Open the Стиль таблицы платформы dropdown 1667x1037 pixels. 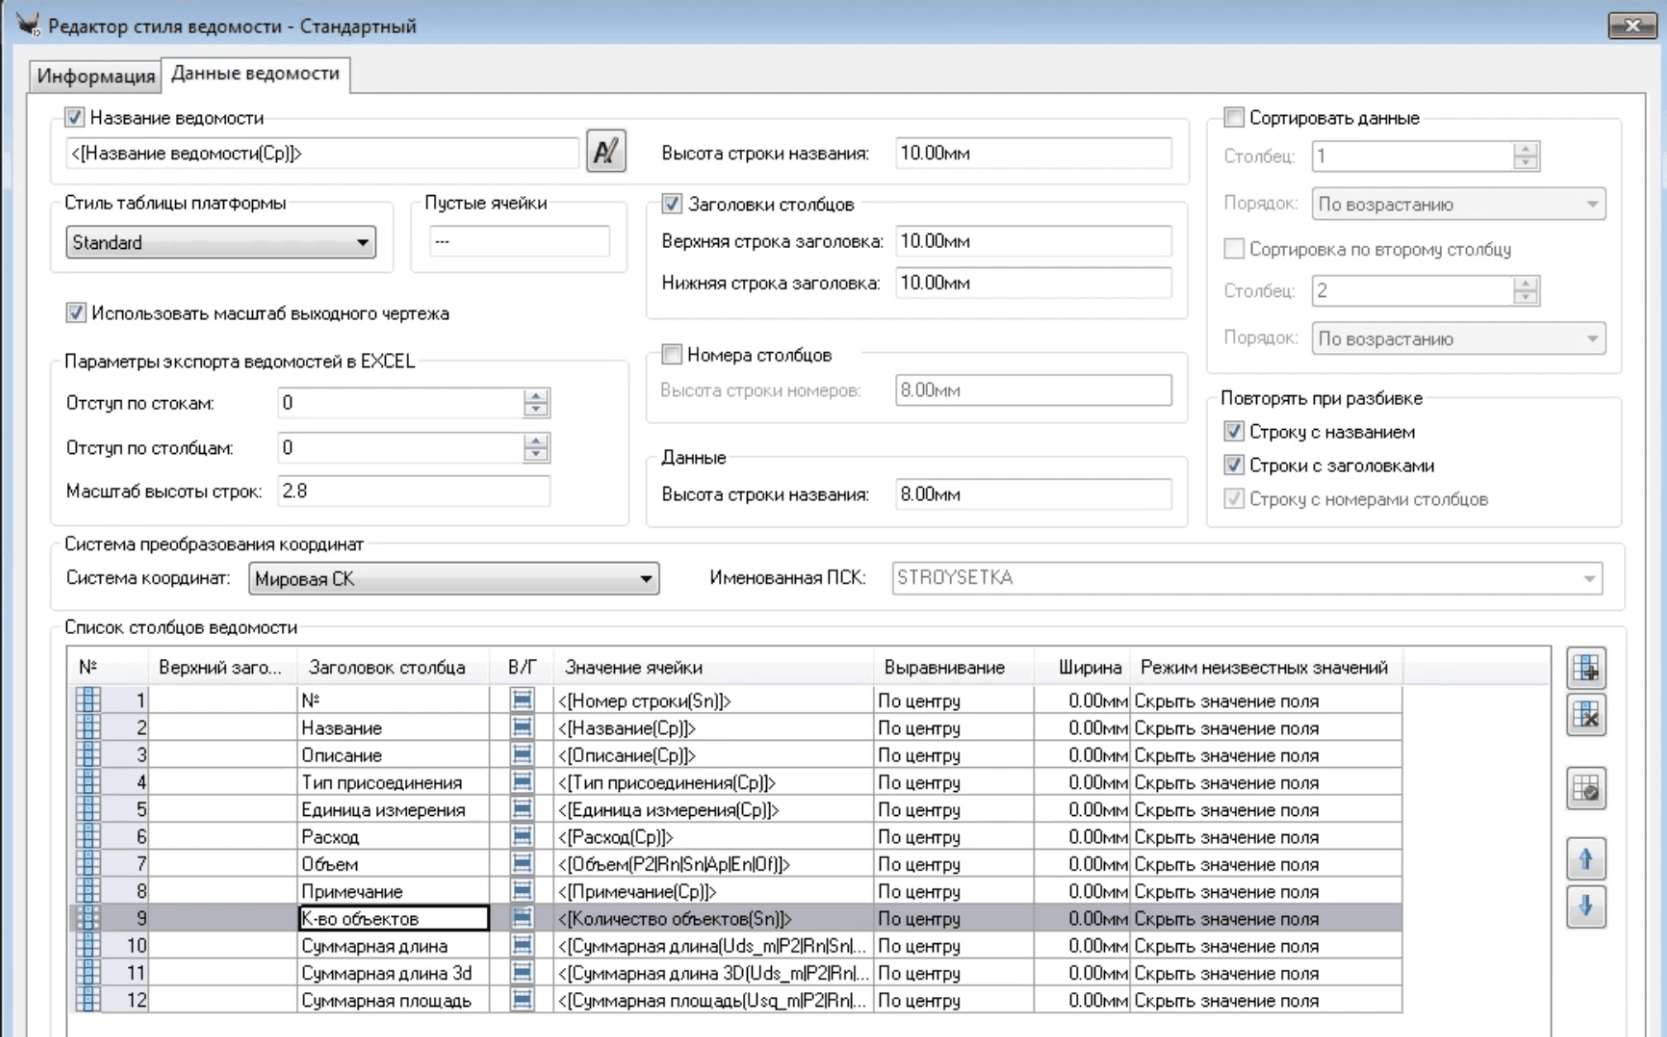pyautogui.click(x=220, y=243)
